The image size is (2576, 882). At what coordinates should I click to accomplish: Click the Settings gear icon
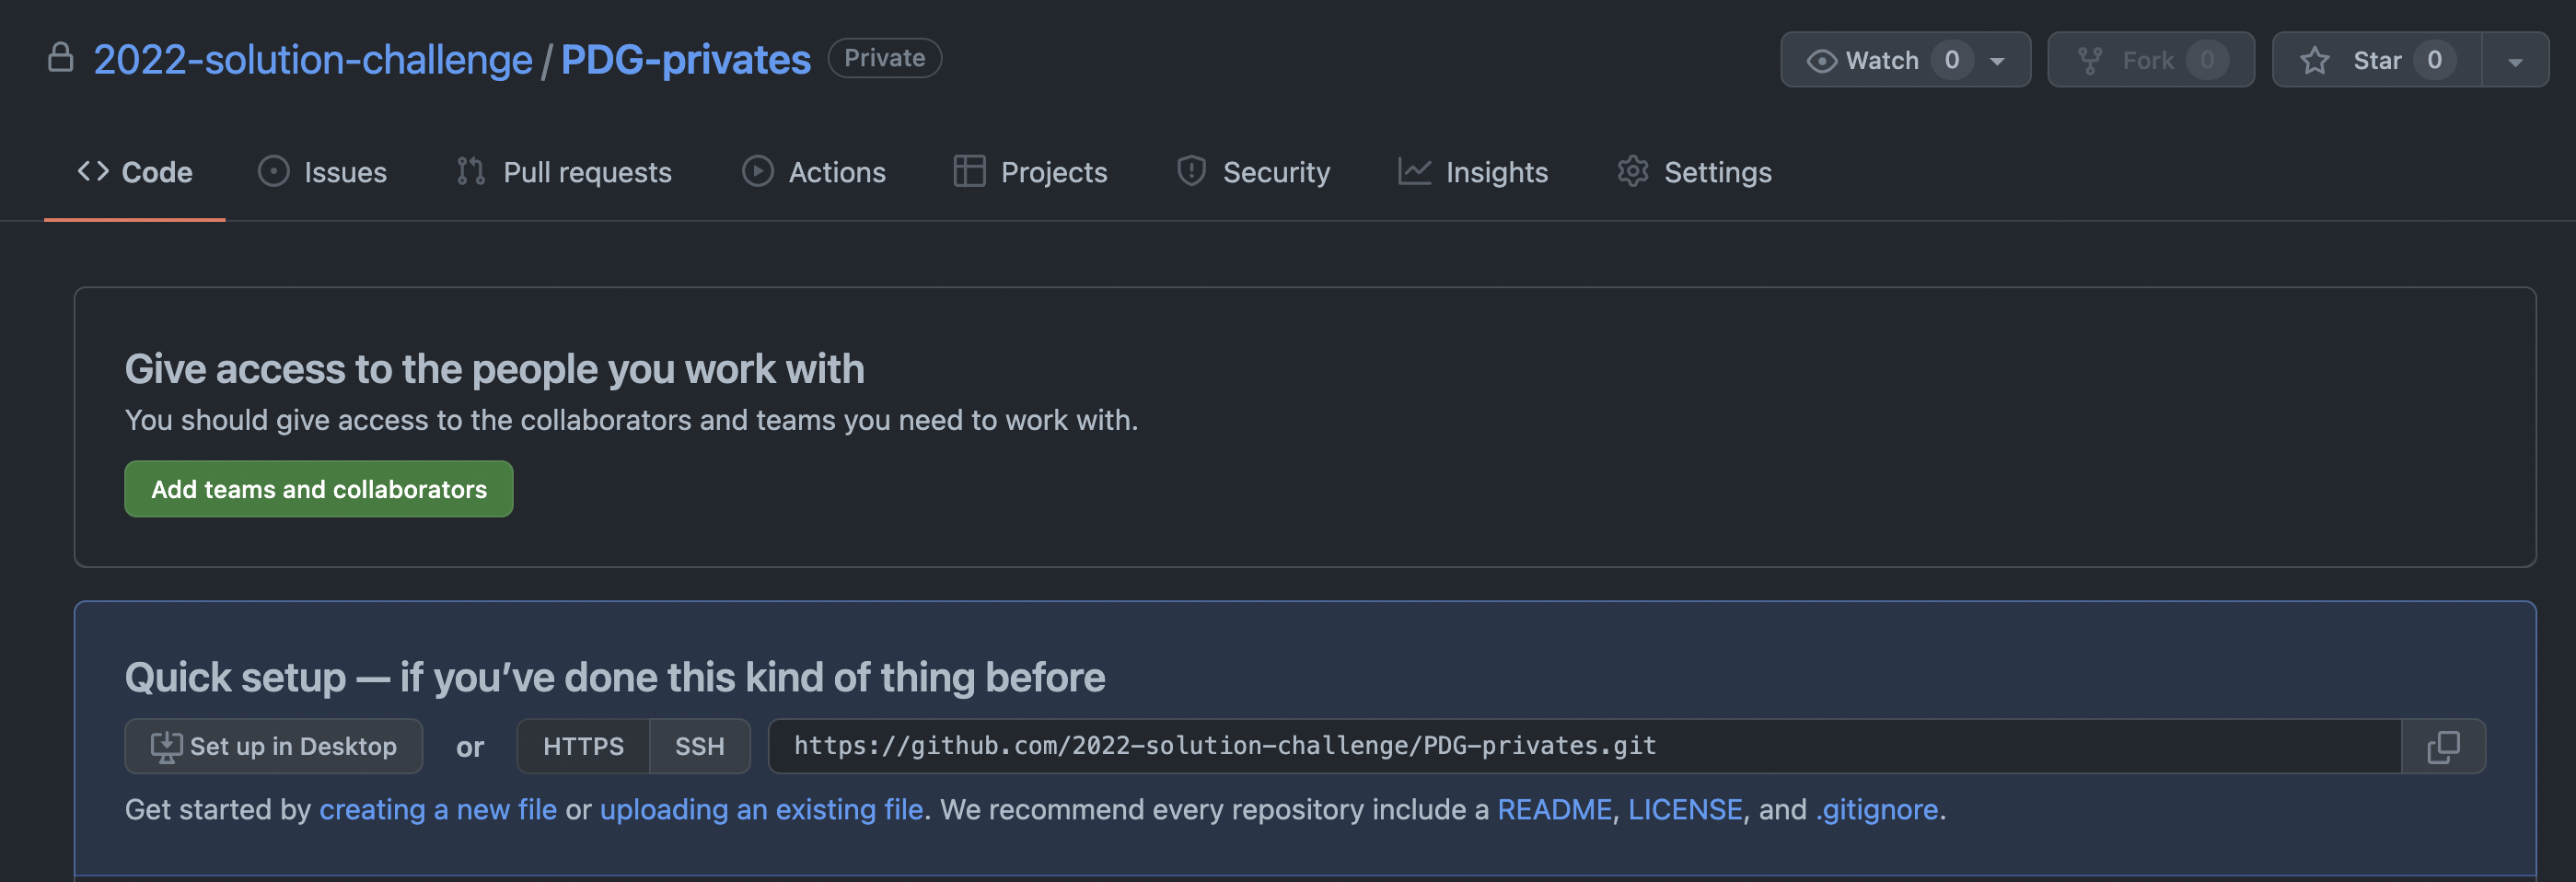tap(1632, 171)
